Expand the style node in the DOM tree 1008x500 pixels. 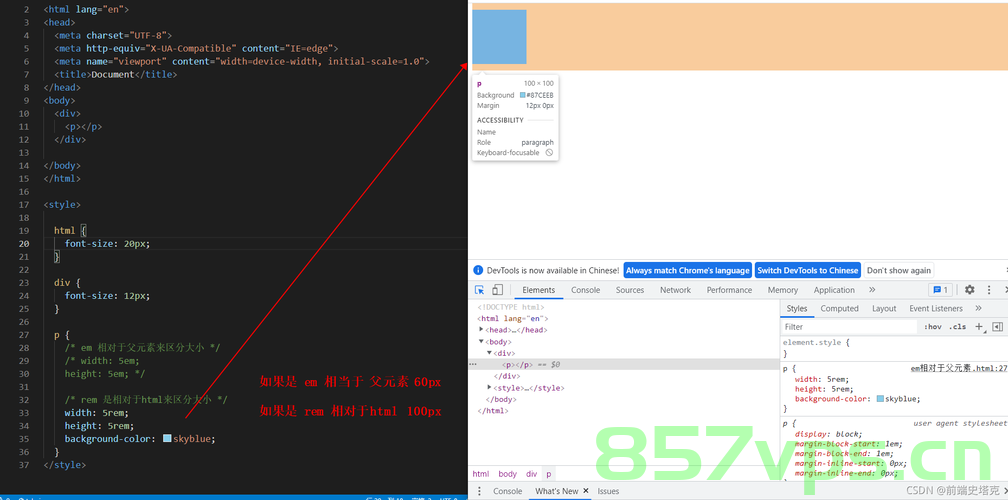489,388
